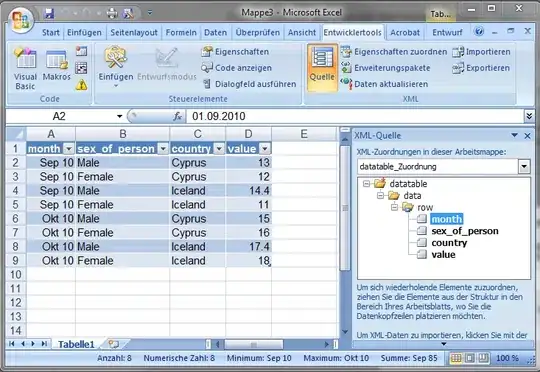Open the Acrobat tab

[x=405, y=32]
